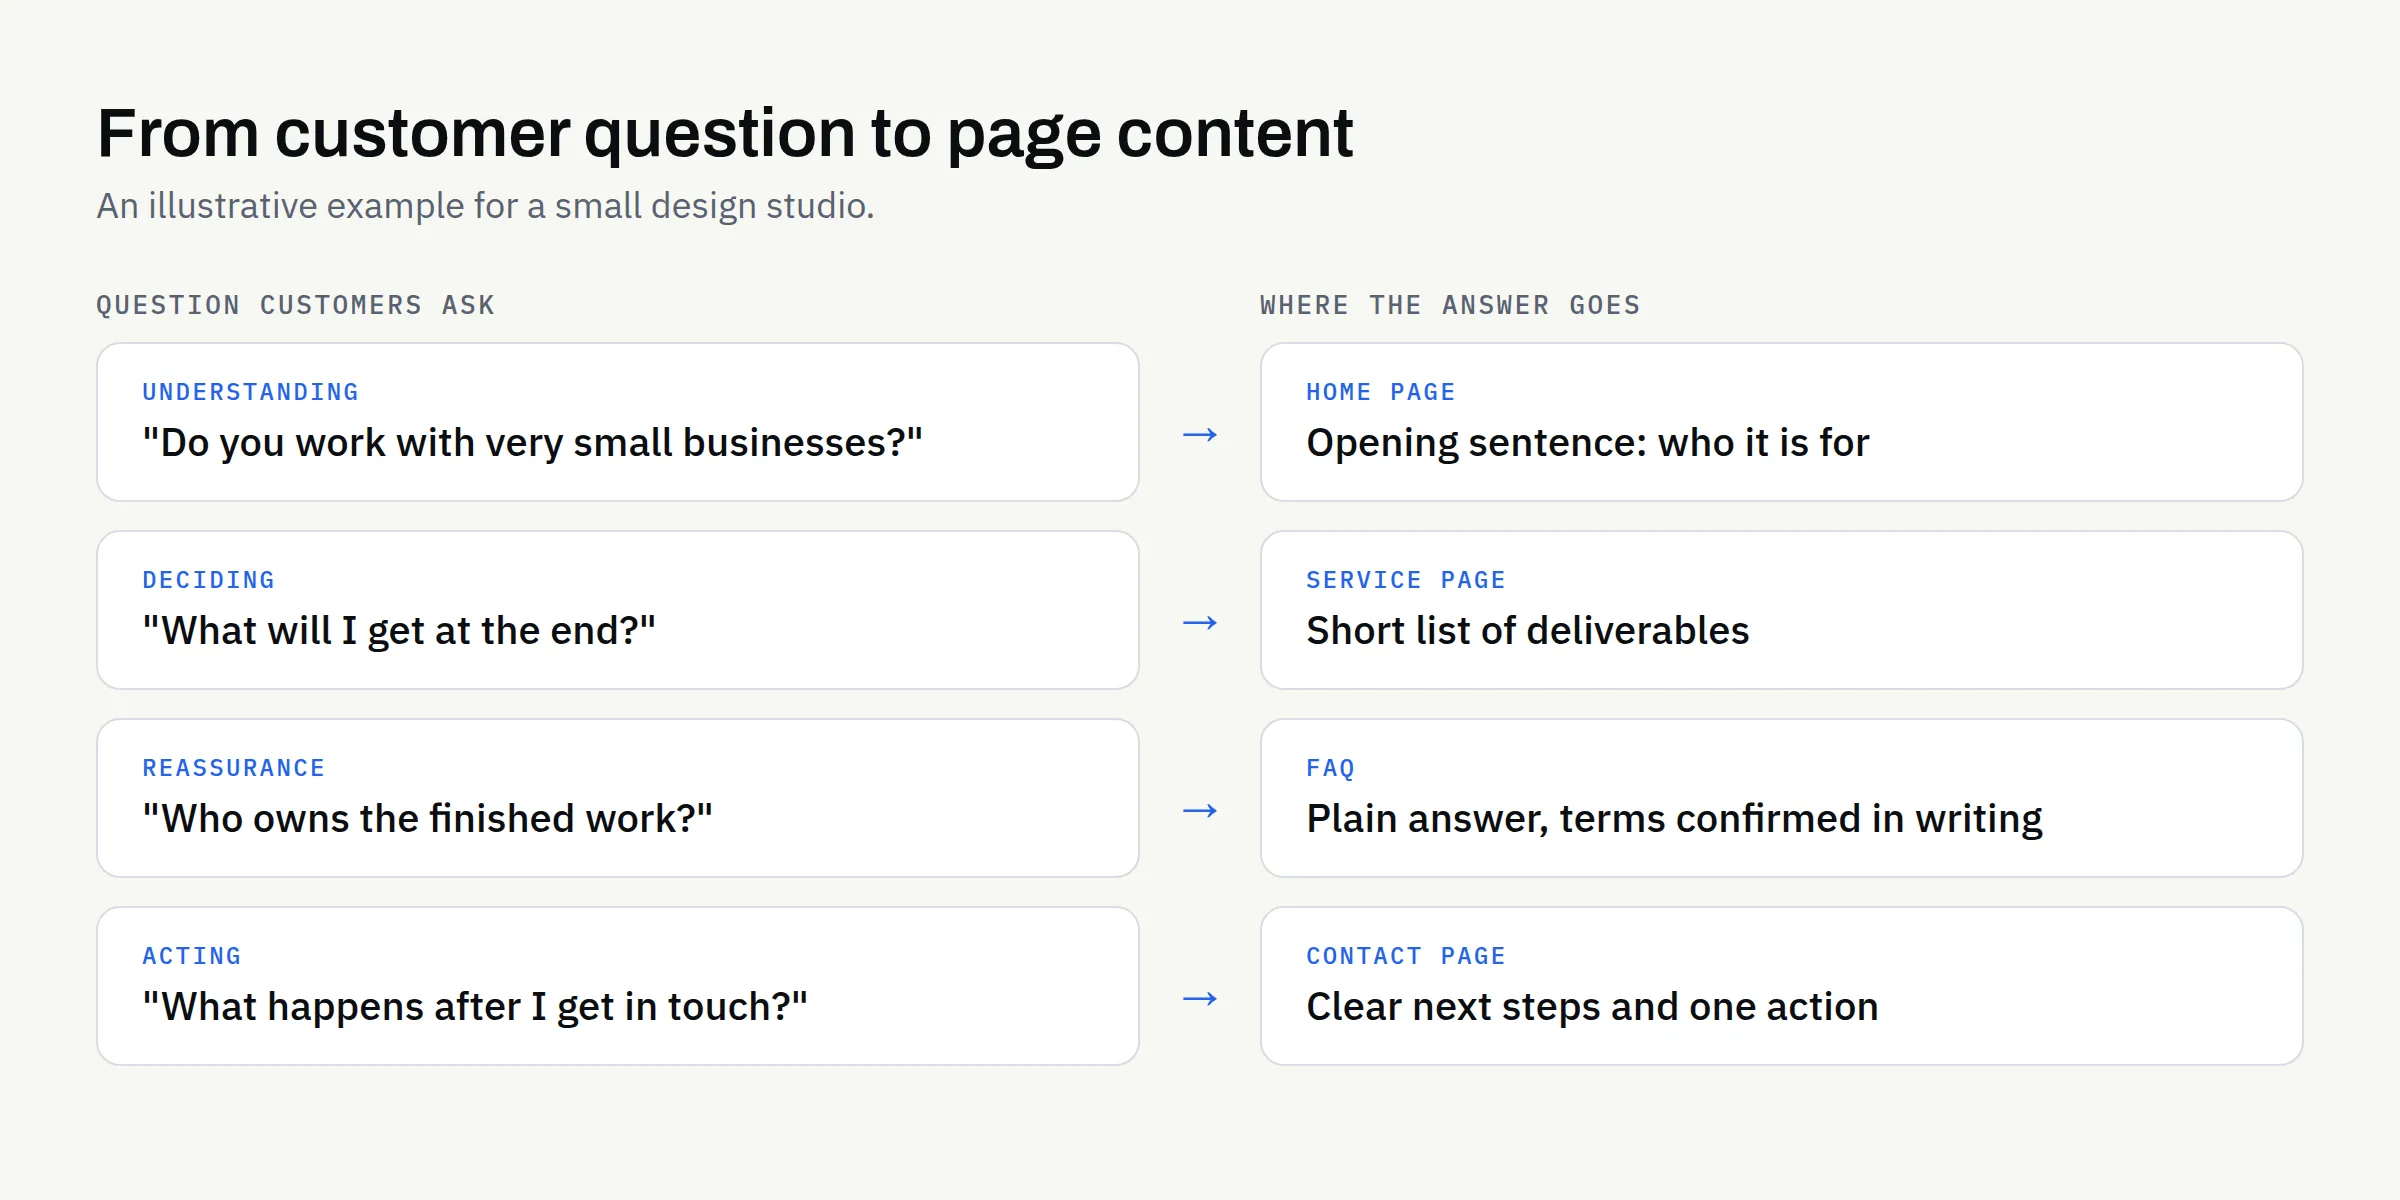Click the title "From customer question to page content"
The image size is (2400, 1200).
[x=725, y=133]
